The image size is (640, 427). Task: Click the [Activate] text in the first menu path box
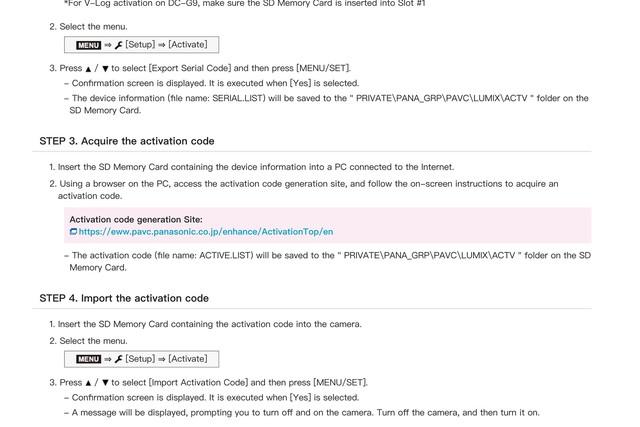click(x=188, y=44)
